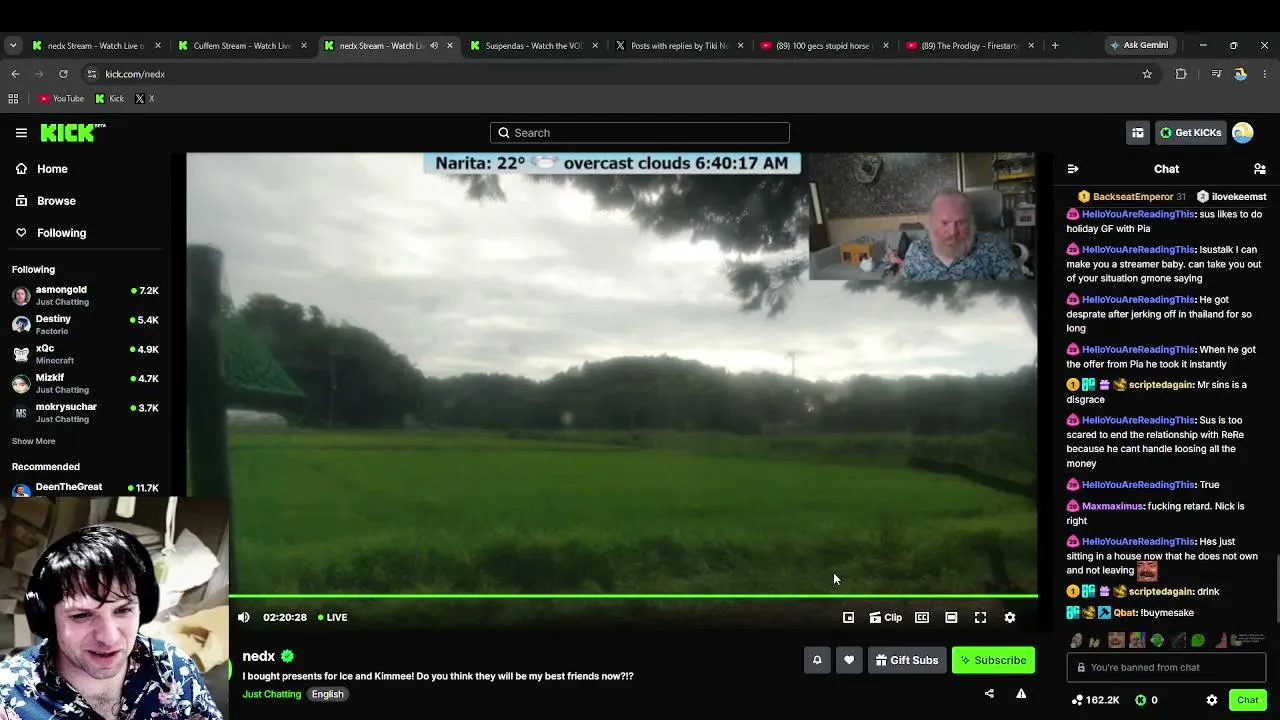
Task: Click the 162.2K channel points icon
Action: (x=1077, y=700)
